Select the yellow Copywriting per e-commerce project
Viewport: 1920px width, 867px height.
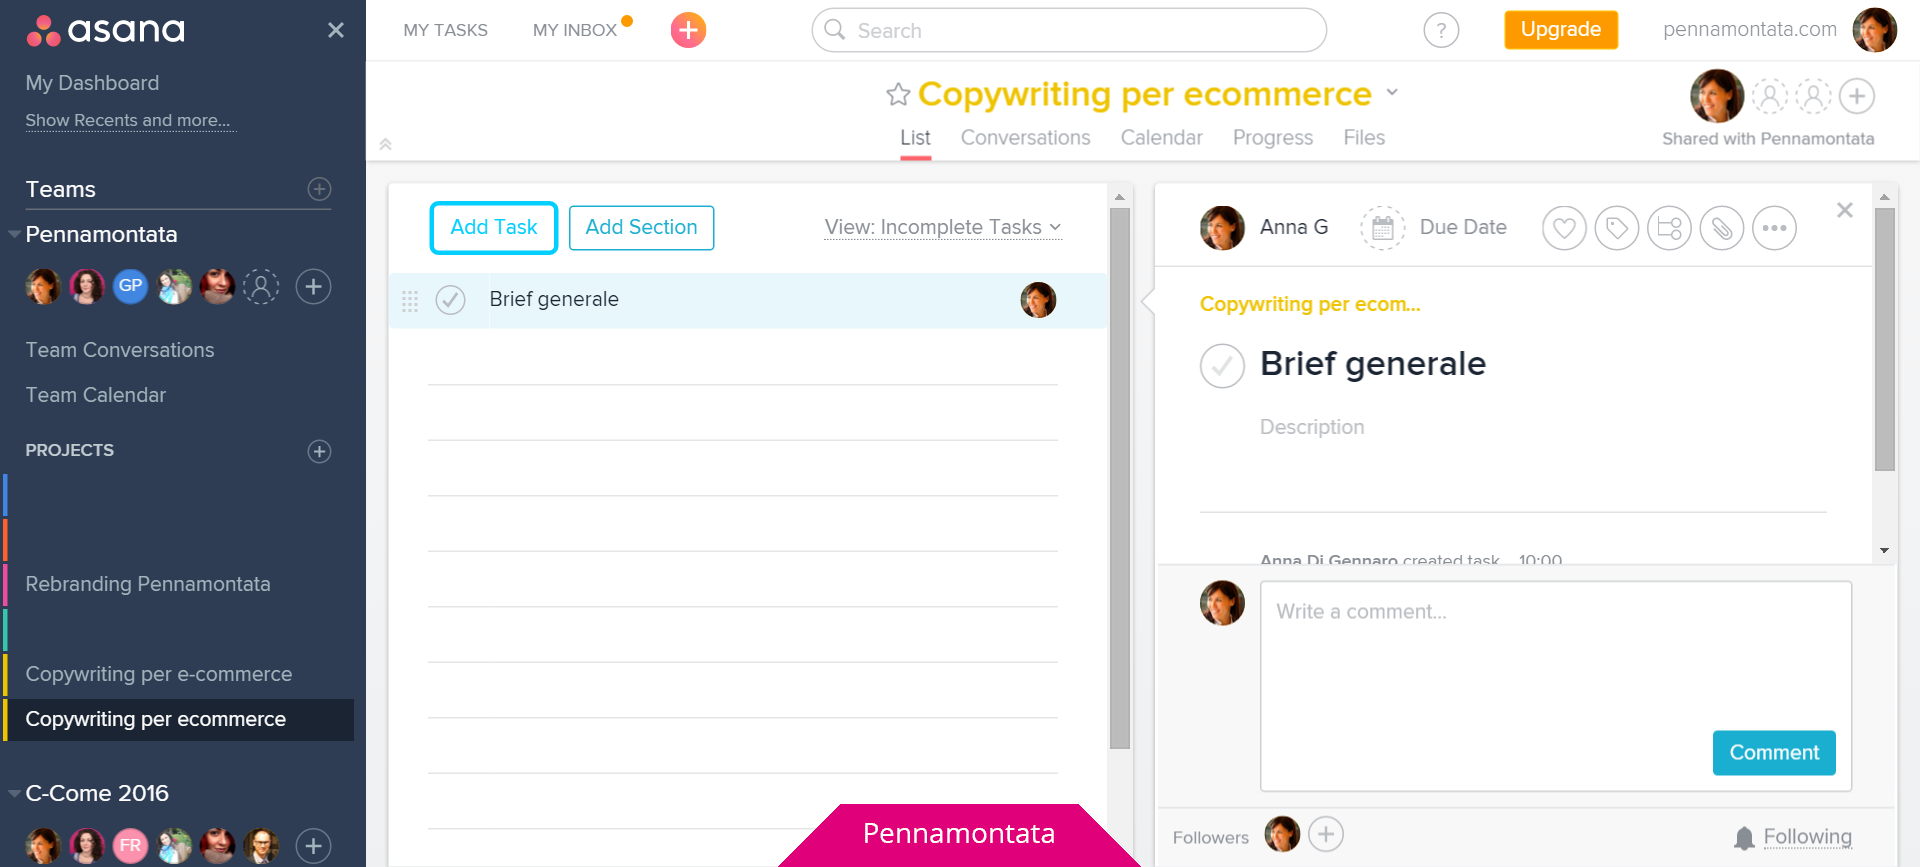(158, 674)
